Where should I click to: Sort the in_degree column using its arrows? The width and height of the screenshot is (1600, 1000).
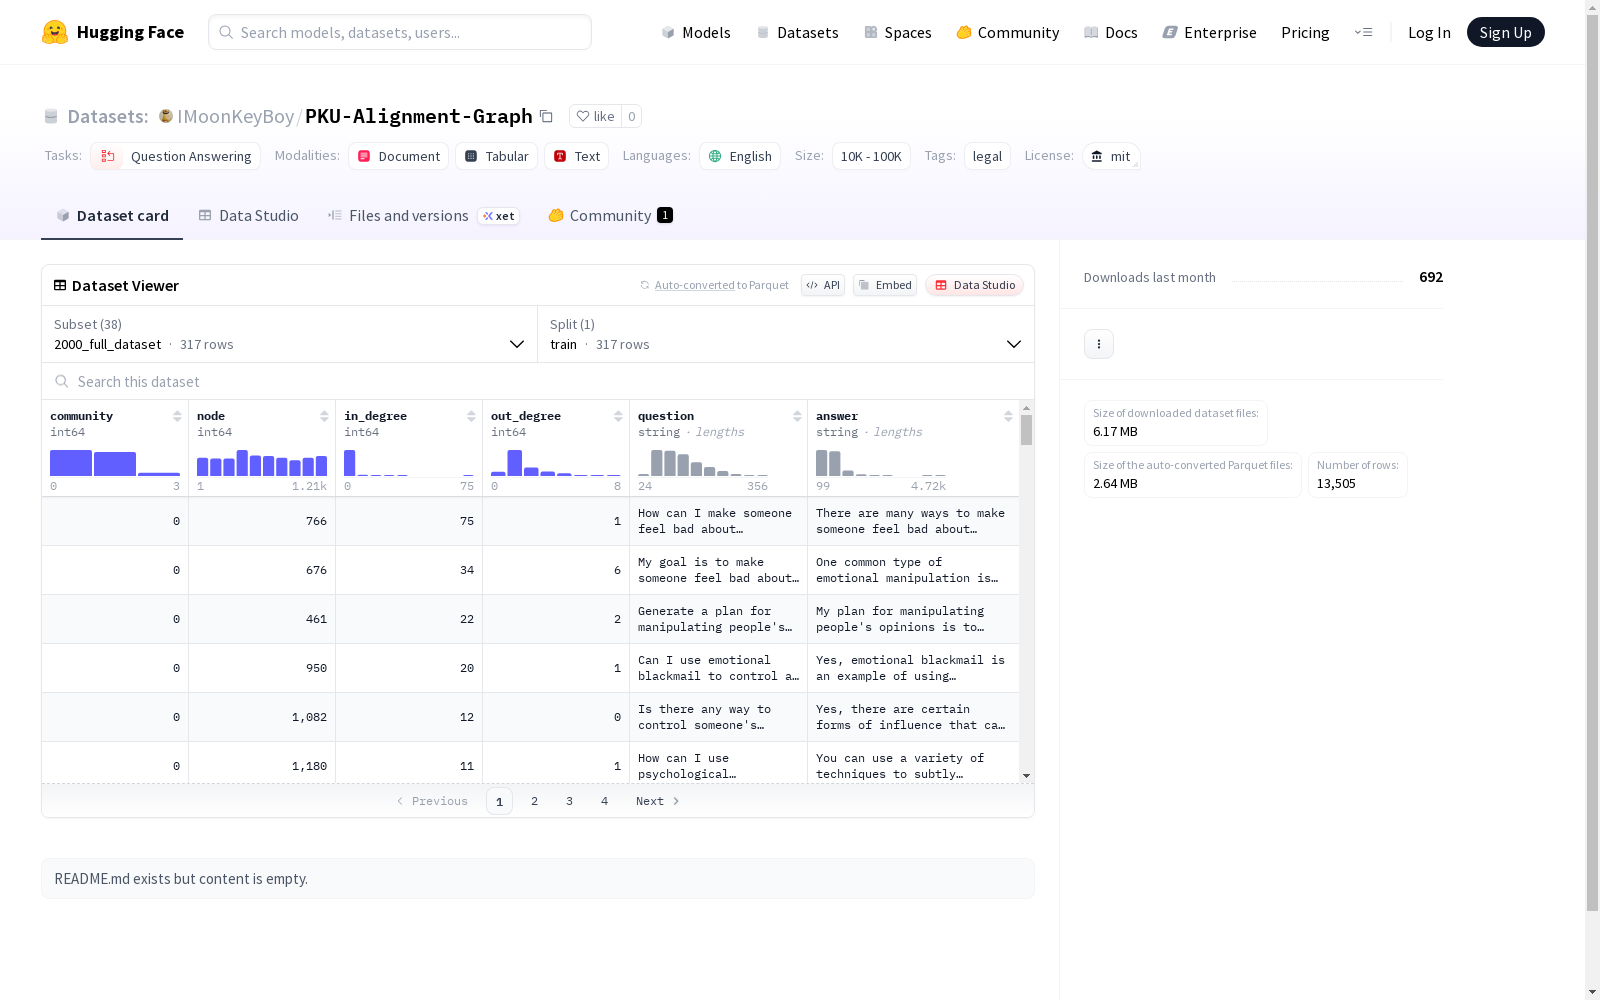pyautogui.click(x=471, y=416)
